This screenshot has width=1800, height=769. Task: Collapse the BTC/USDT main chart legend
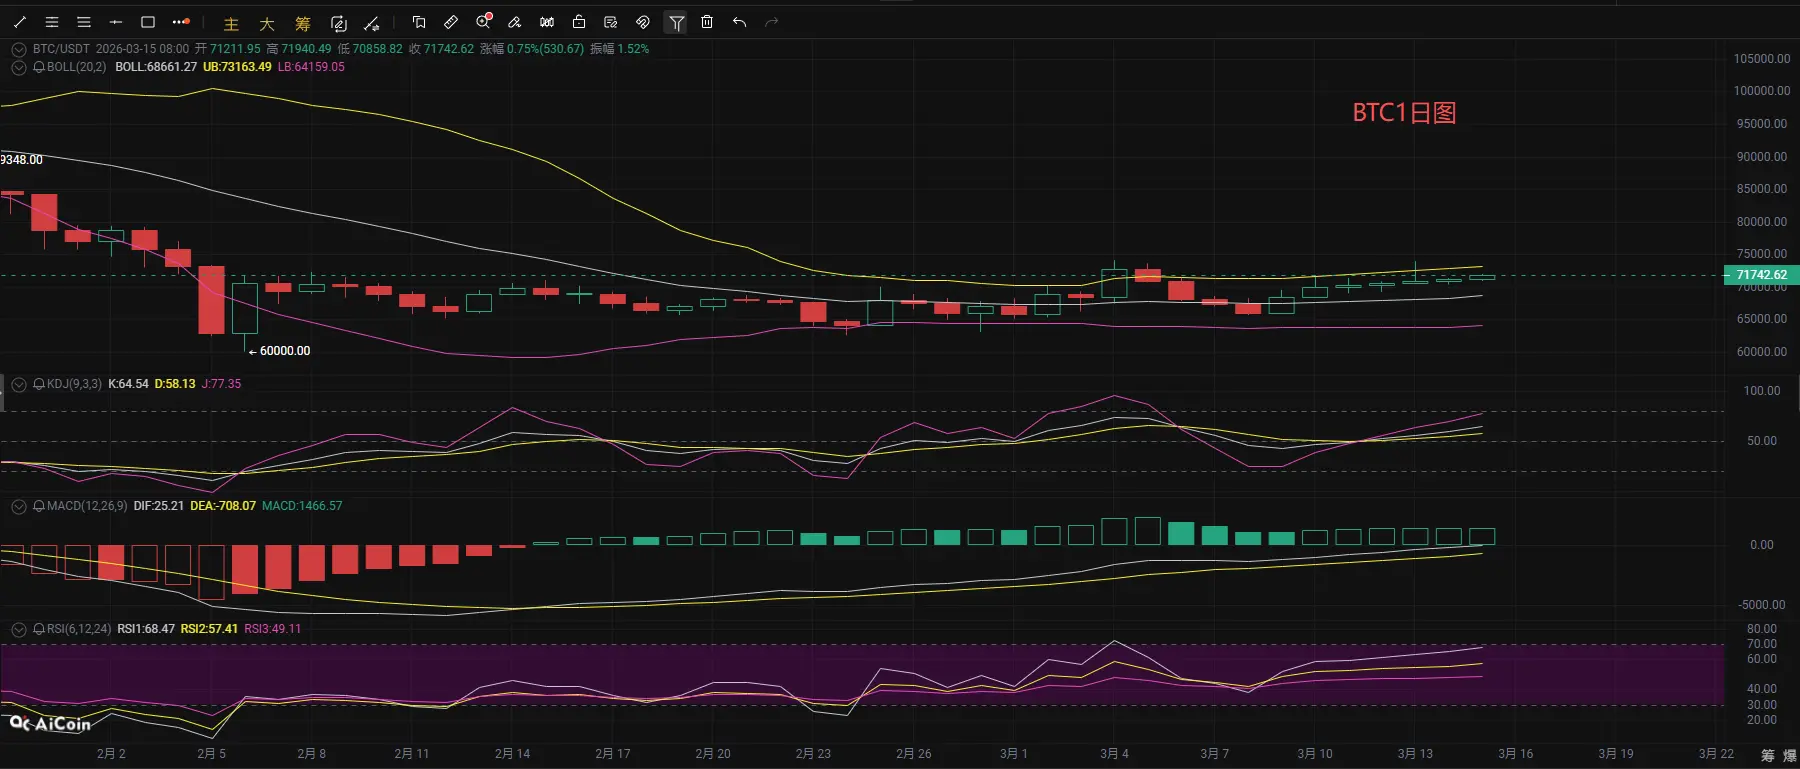pyautogui.click(x=18, y=49)
